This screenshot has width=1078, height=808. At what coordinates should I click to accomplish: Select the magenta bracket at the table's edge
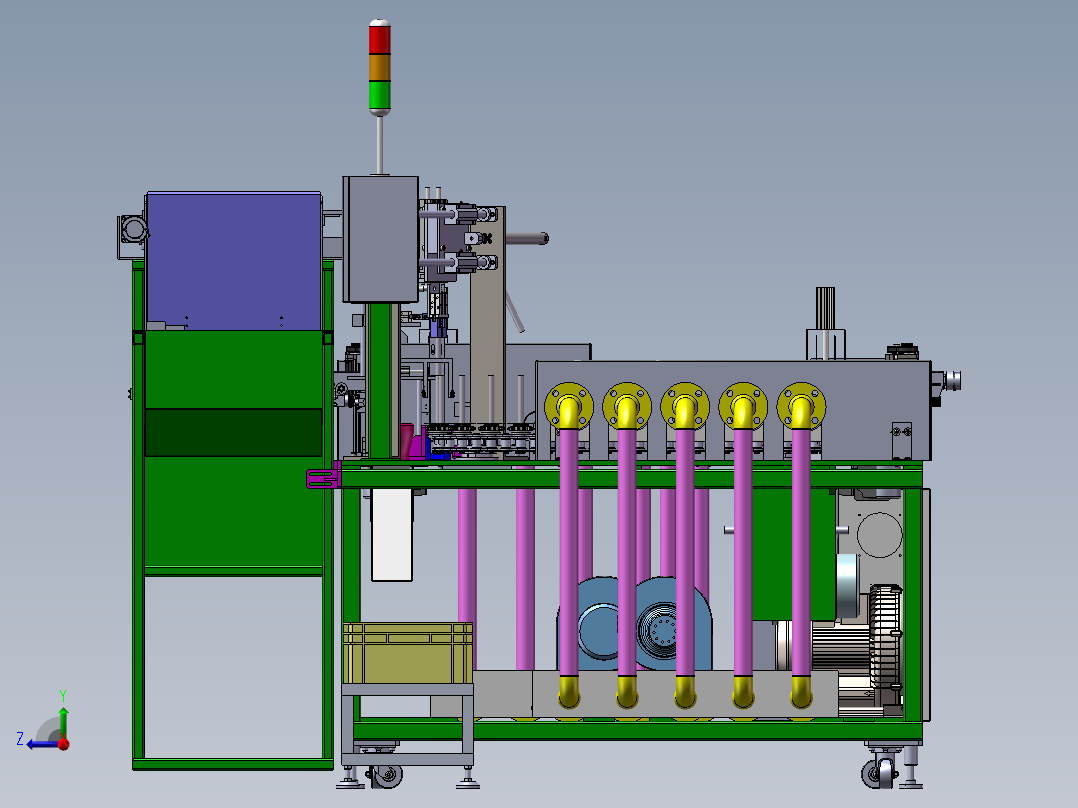click(323, 477)
